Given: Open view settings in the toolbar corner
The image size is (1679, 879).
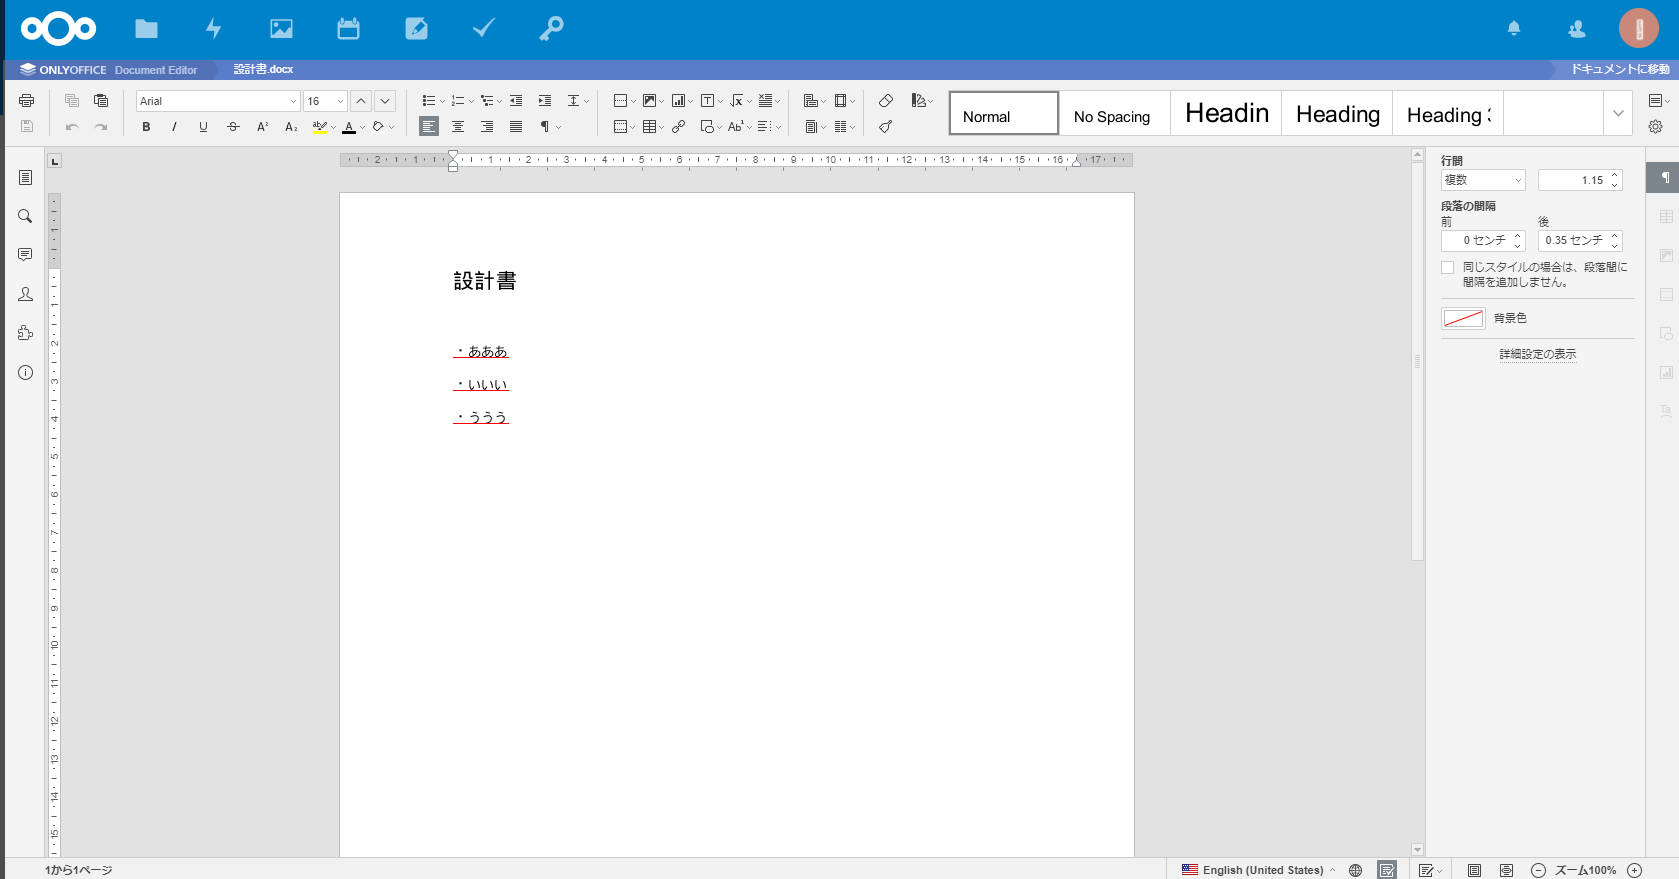Looking at the screenshot, I should click(x=1658, y=101).
